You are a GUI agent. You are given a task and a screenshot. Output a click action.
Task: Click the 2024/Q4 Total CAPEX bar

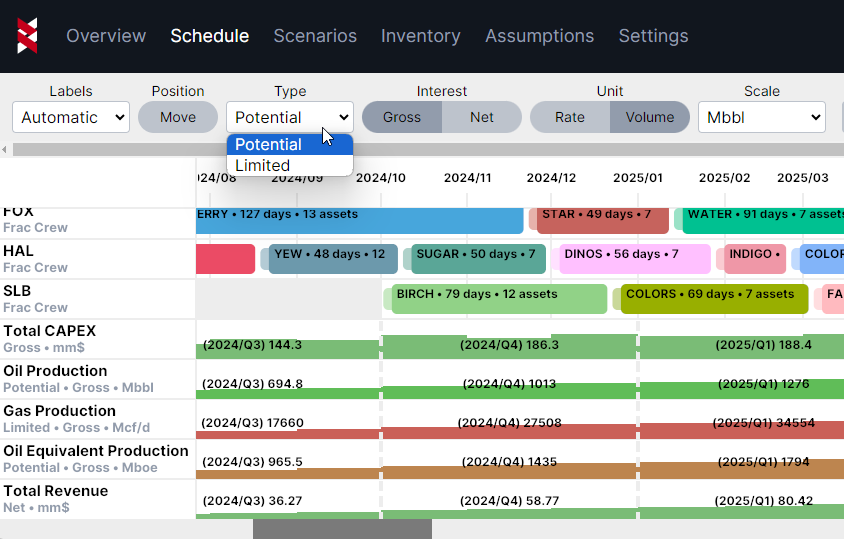509,346
